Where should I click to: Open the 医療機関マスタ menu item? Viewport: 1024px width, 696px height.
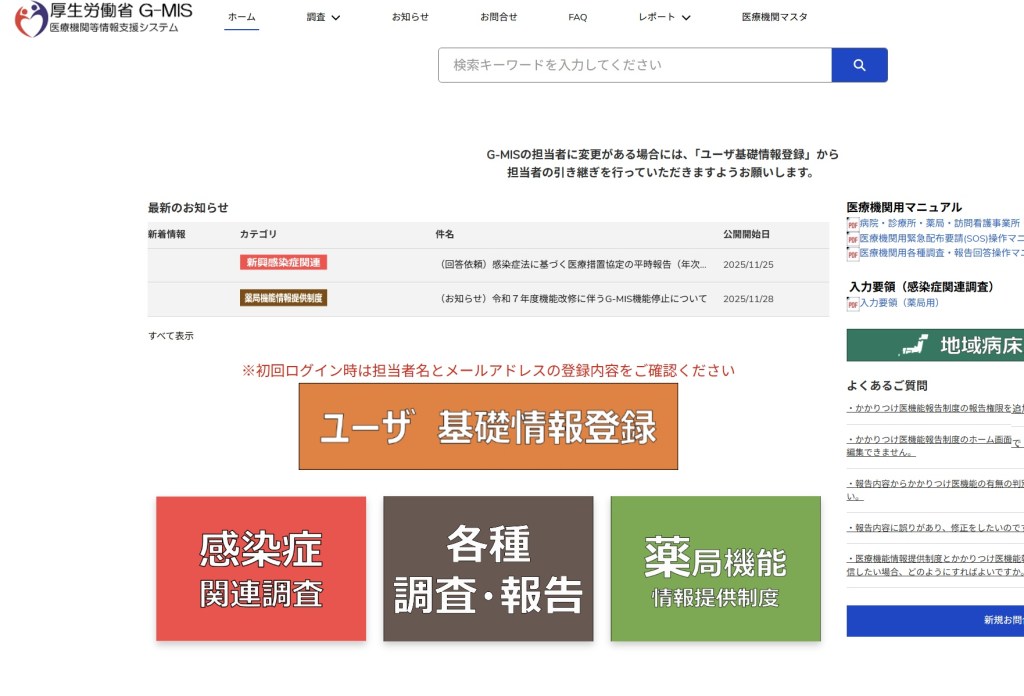pyautogui.click(x=774, y=17)
